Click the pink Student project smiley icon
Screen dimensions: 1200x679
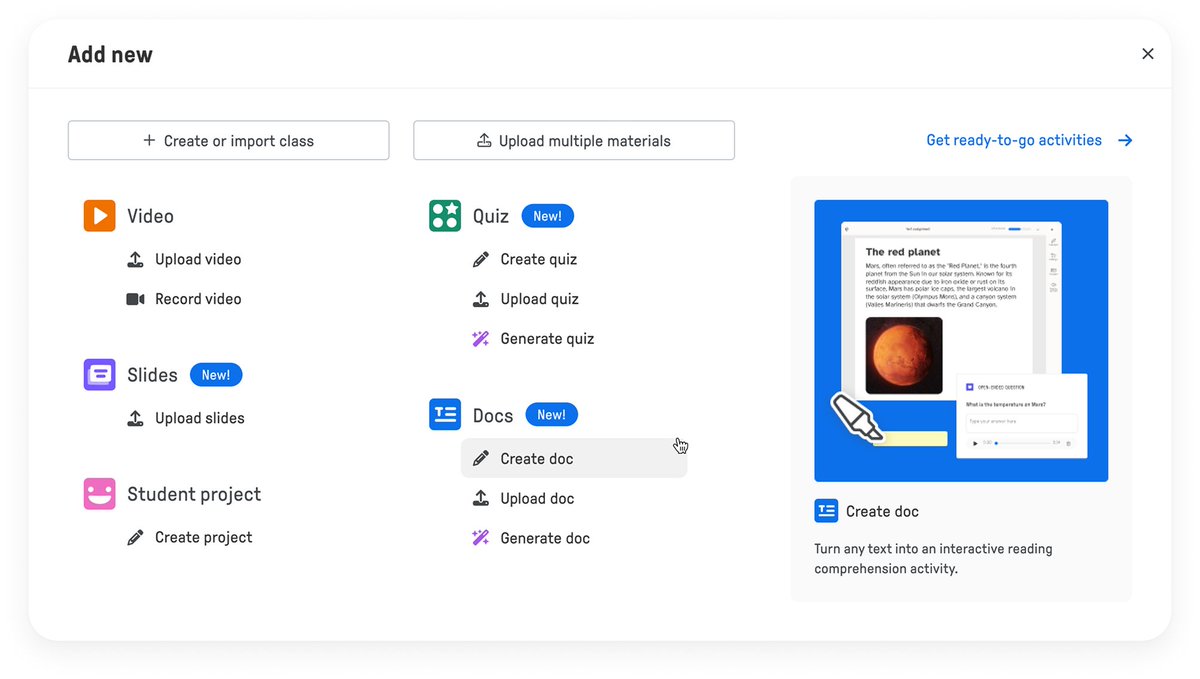click(99, 494)
